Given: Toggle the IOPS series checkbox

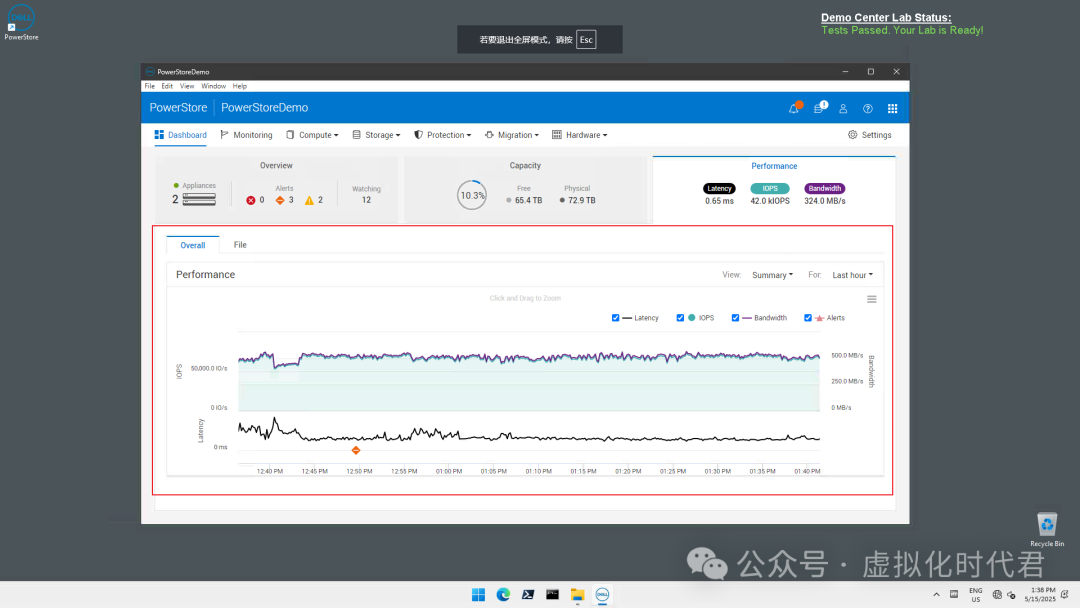Looking at the screenshot, I should [681, 318].
